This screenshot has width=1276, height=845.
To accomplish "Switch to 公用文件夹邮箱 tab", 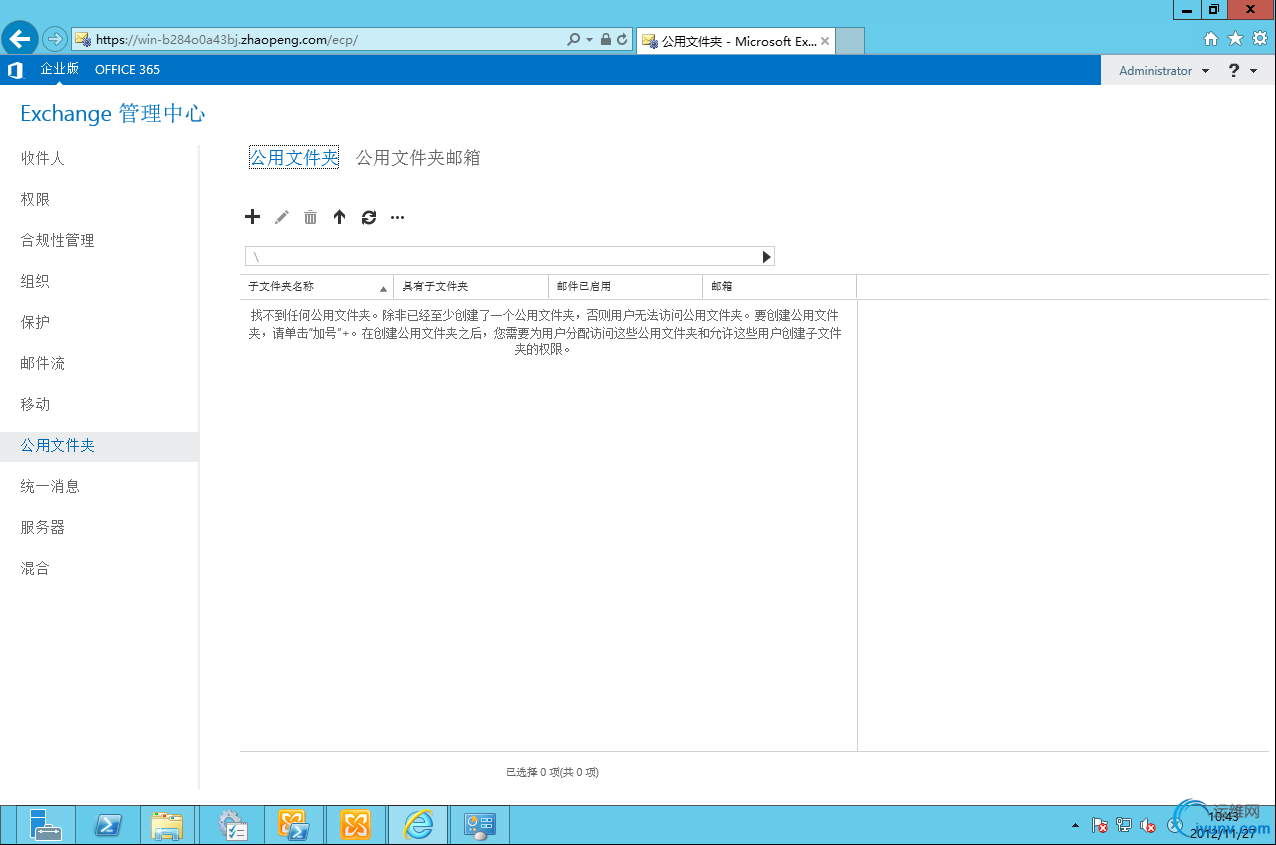I will 418,158.
